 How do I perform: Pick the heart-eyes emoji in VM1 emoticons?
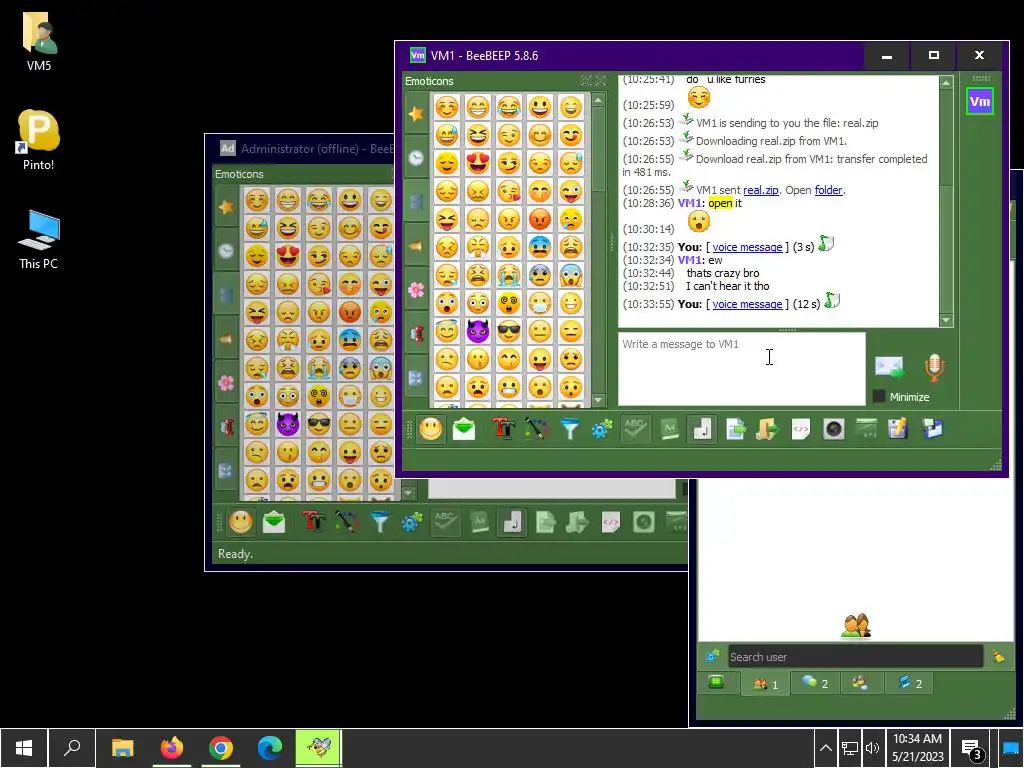click(478, 163)
